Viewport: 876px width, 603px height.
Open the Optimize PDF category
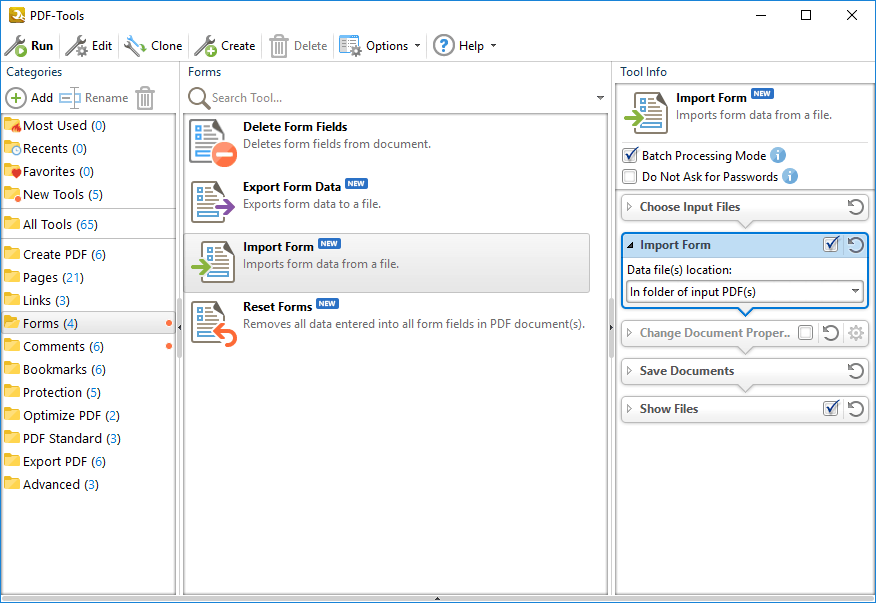pyautogui.click(x=88, y=415)
